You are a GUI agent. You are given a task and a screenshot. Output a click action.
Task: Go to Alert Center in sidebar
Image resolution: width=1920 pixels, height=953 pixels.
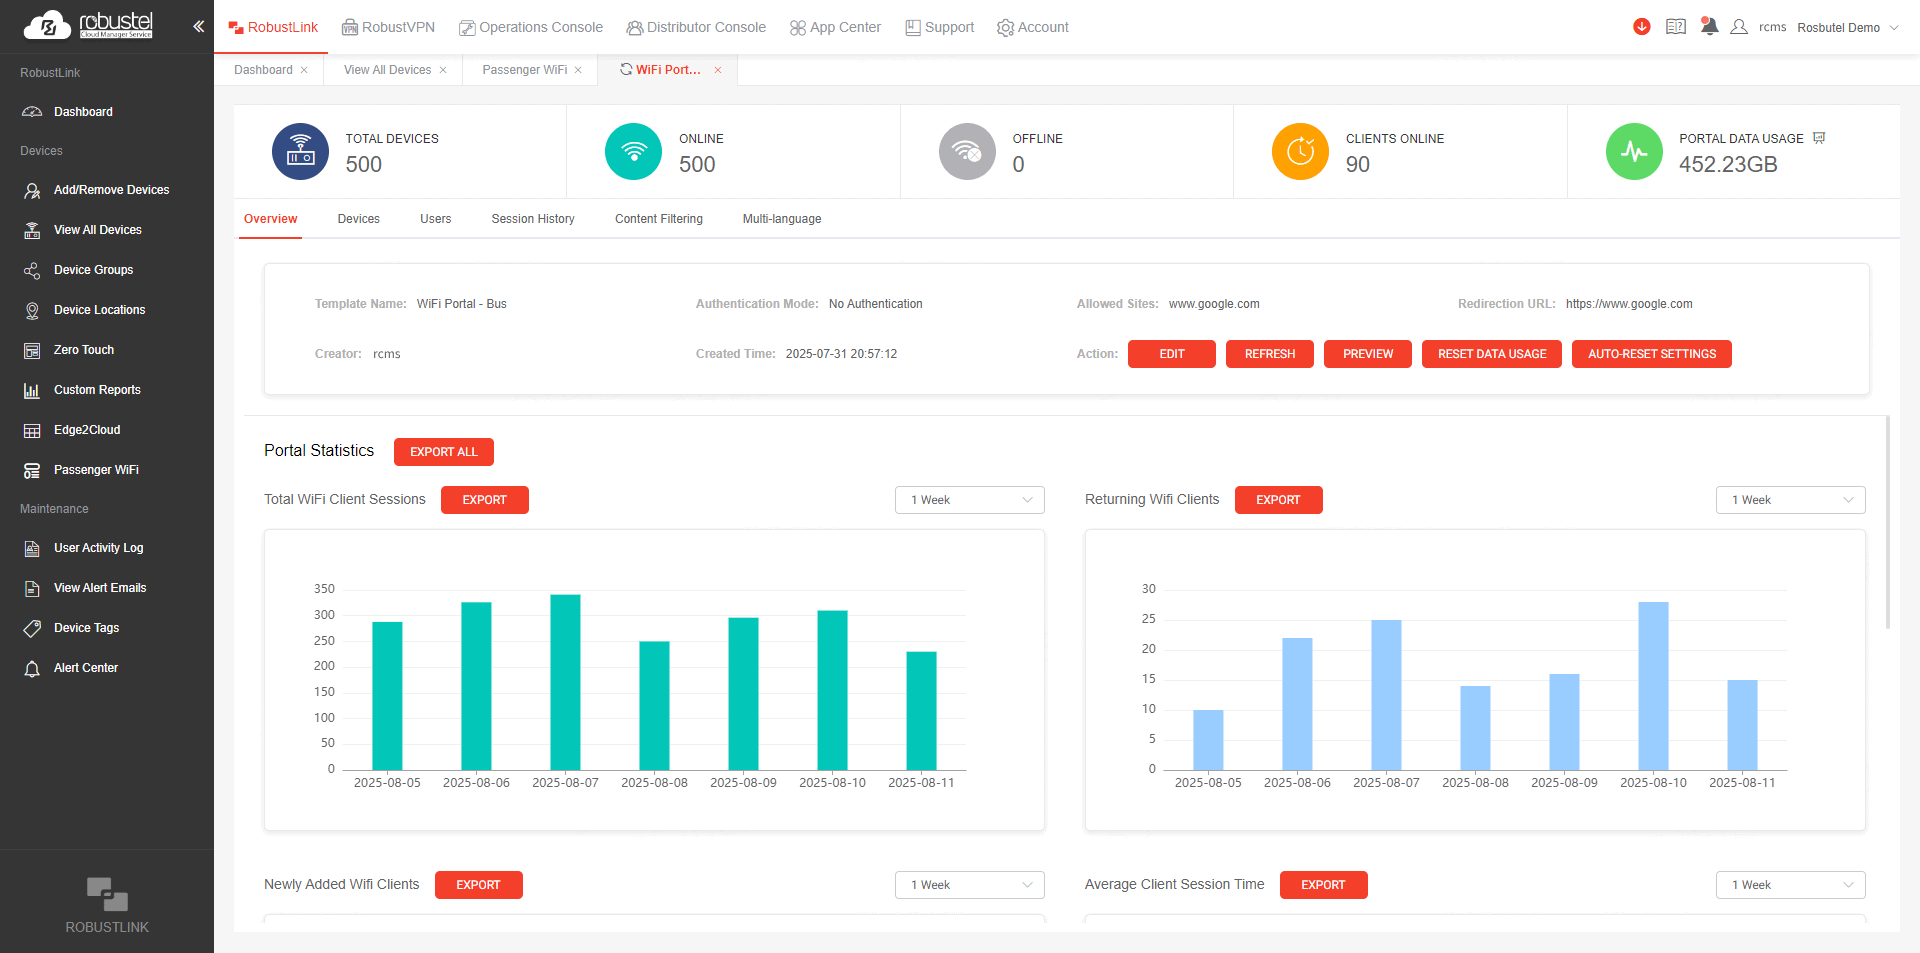pyautogui.click(x=86, y=668)
